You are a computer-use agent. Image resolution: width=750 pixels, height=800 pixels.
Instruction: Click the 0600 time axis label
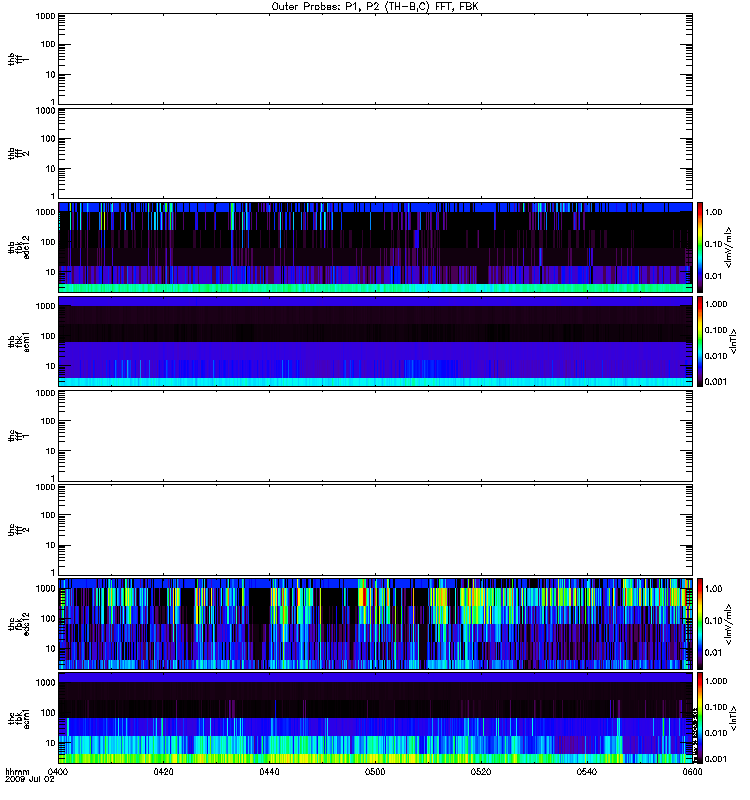[x=692, y=771]
